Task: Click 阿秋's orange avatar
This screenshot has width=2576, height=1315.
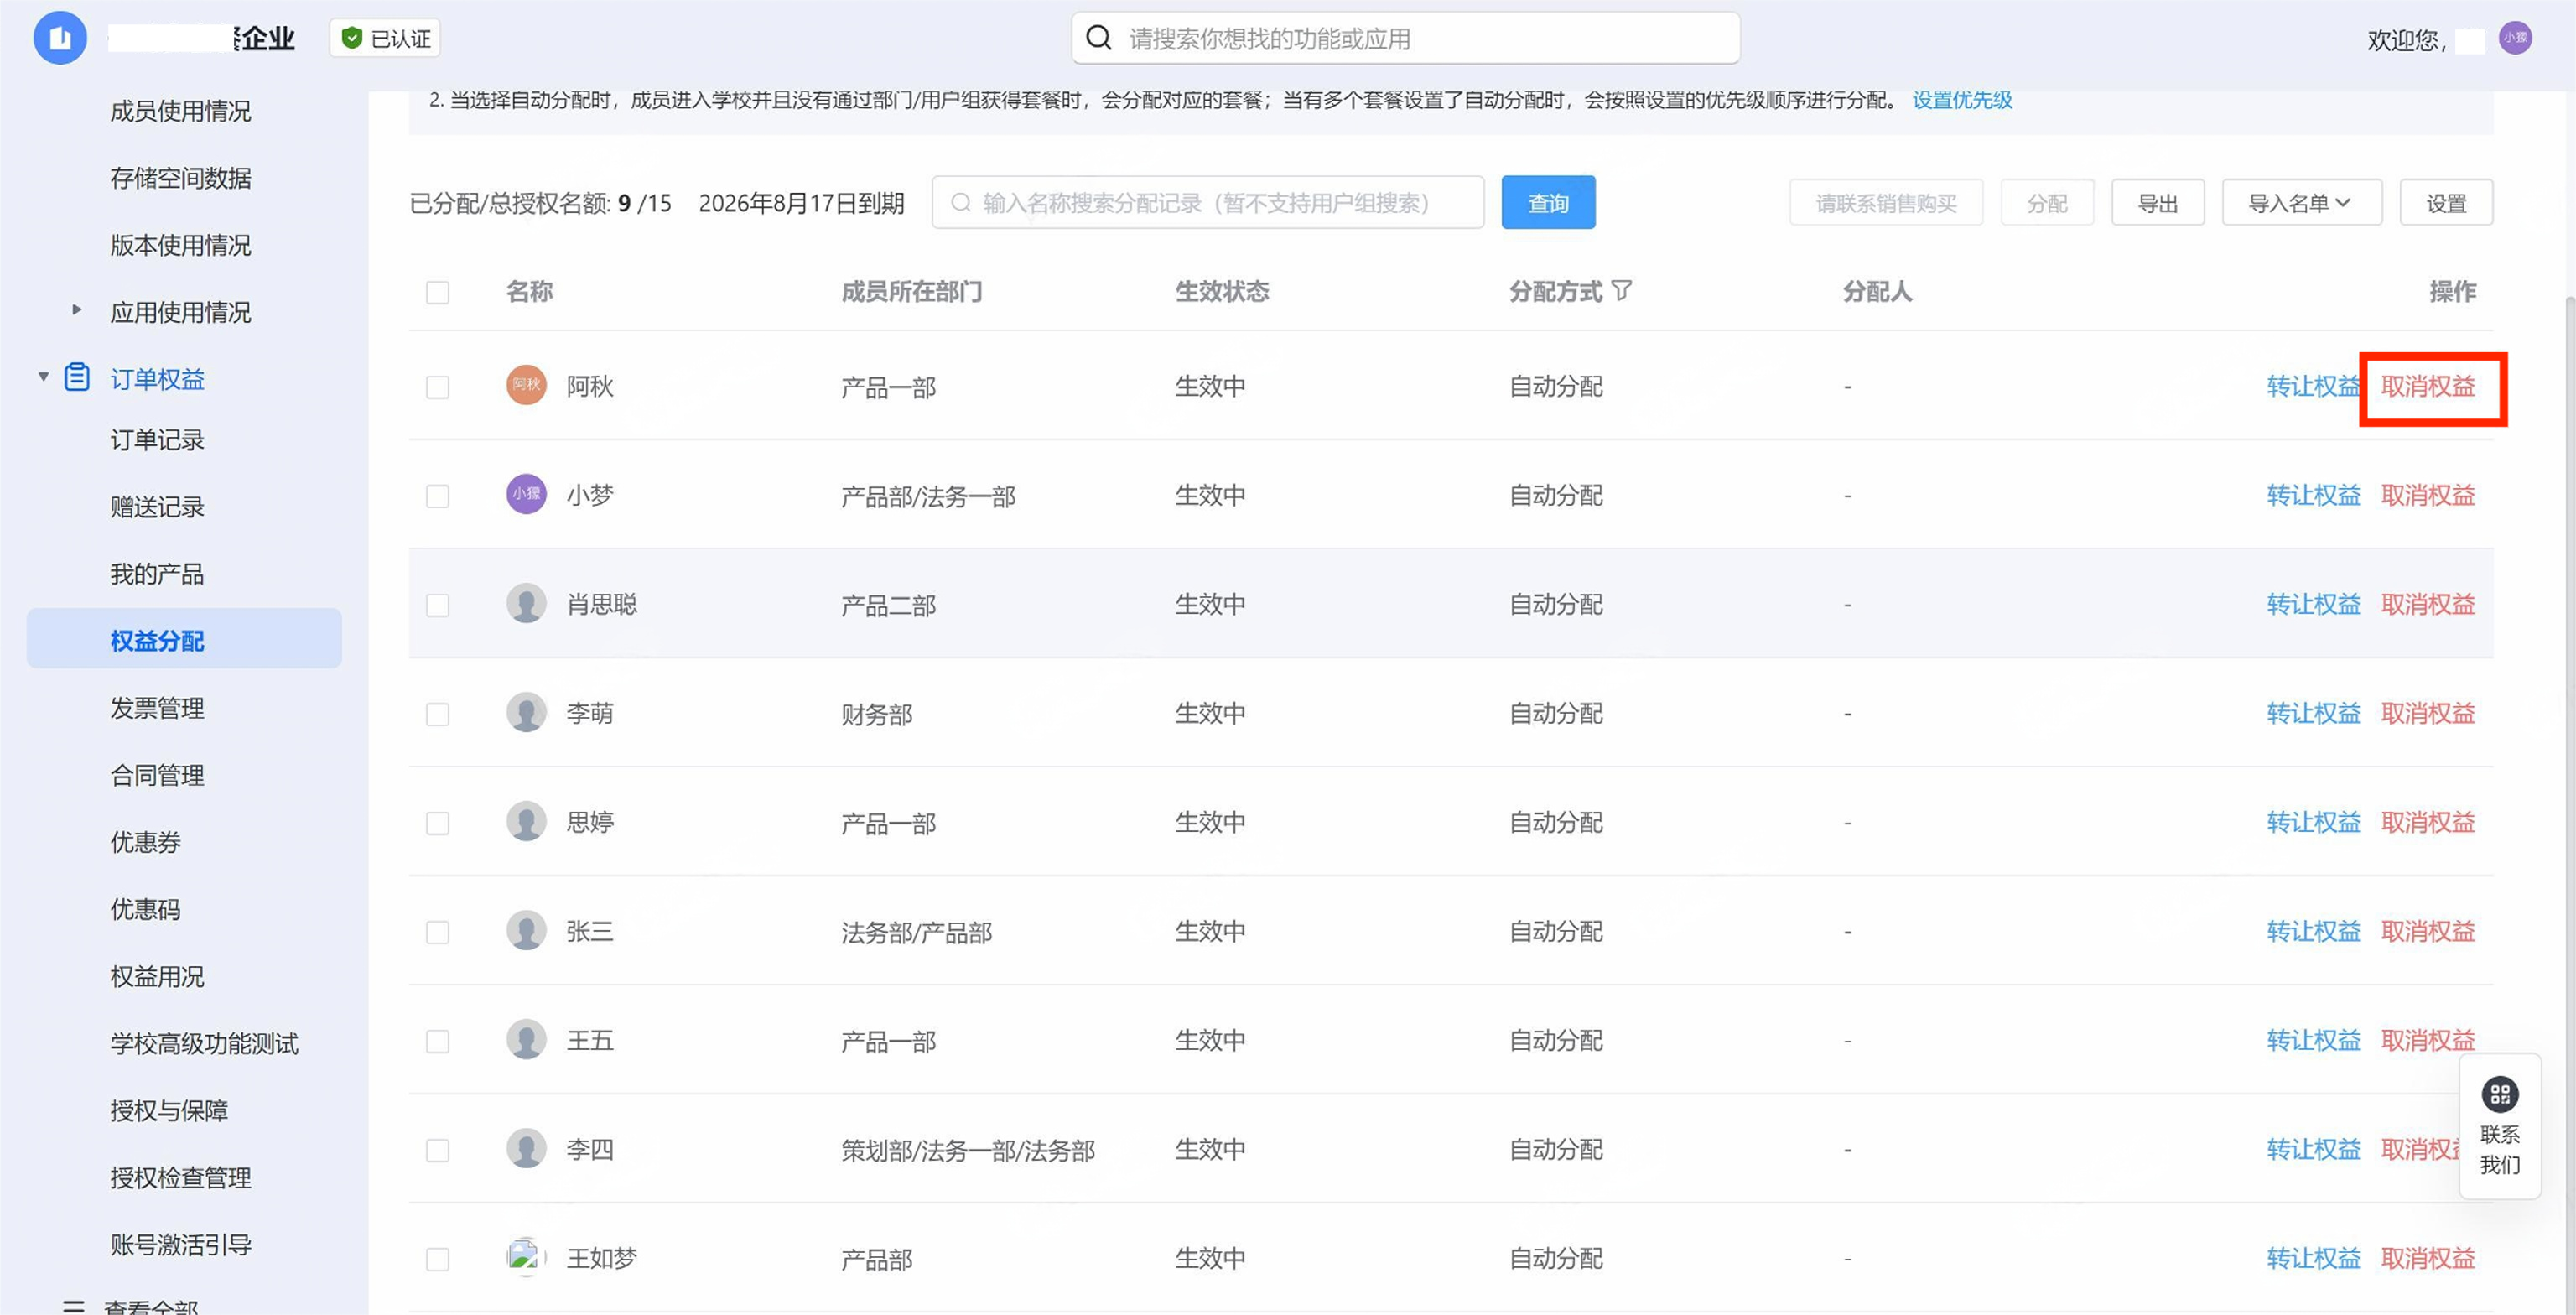Action: coord(526,386)
